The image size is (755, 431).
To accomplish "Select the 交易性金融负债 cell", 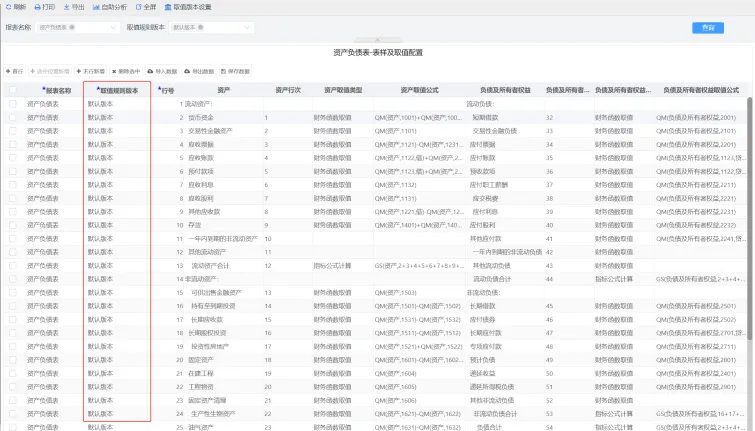I will (x=495, y=131).
